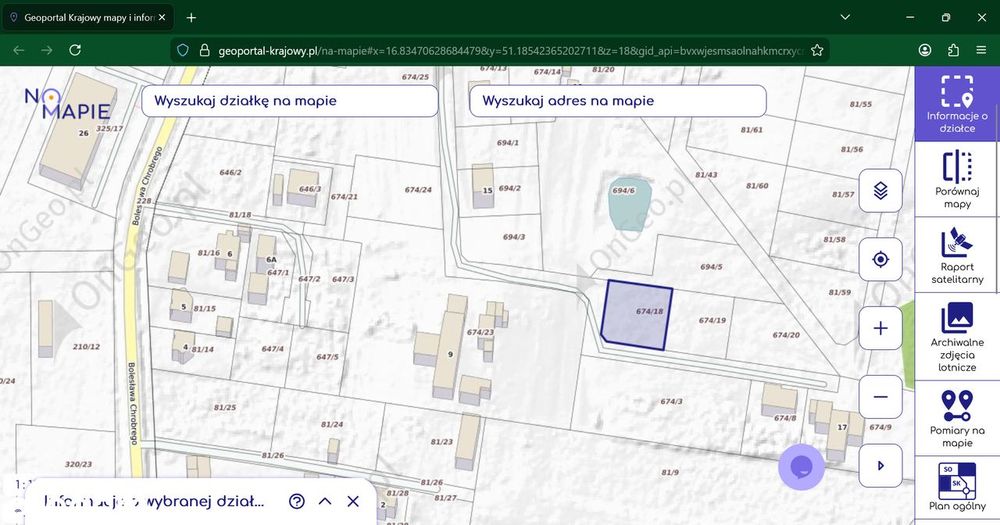
Task: Expand the selected parcel info panel
Action: pos(325,501)
